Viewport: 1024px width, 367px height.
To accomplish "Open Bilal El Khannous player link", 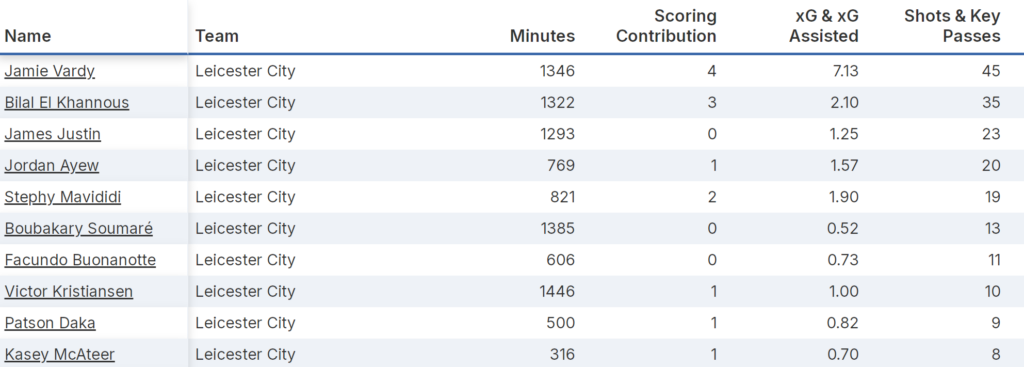I will (67, 103).
